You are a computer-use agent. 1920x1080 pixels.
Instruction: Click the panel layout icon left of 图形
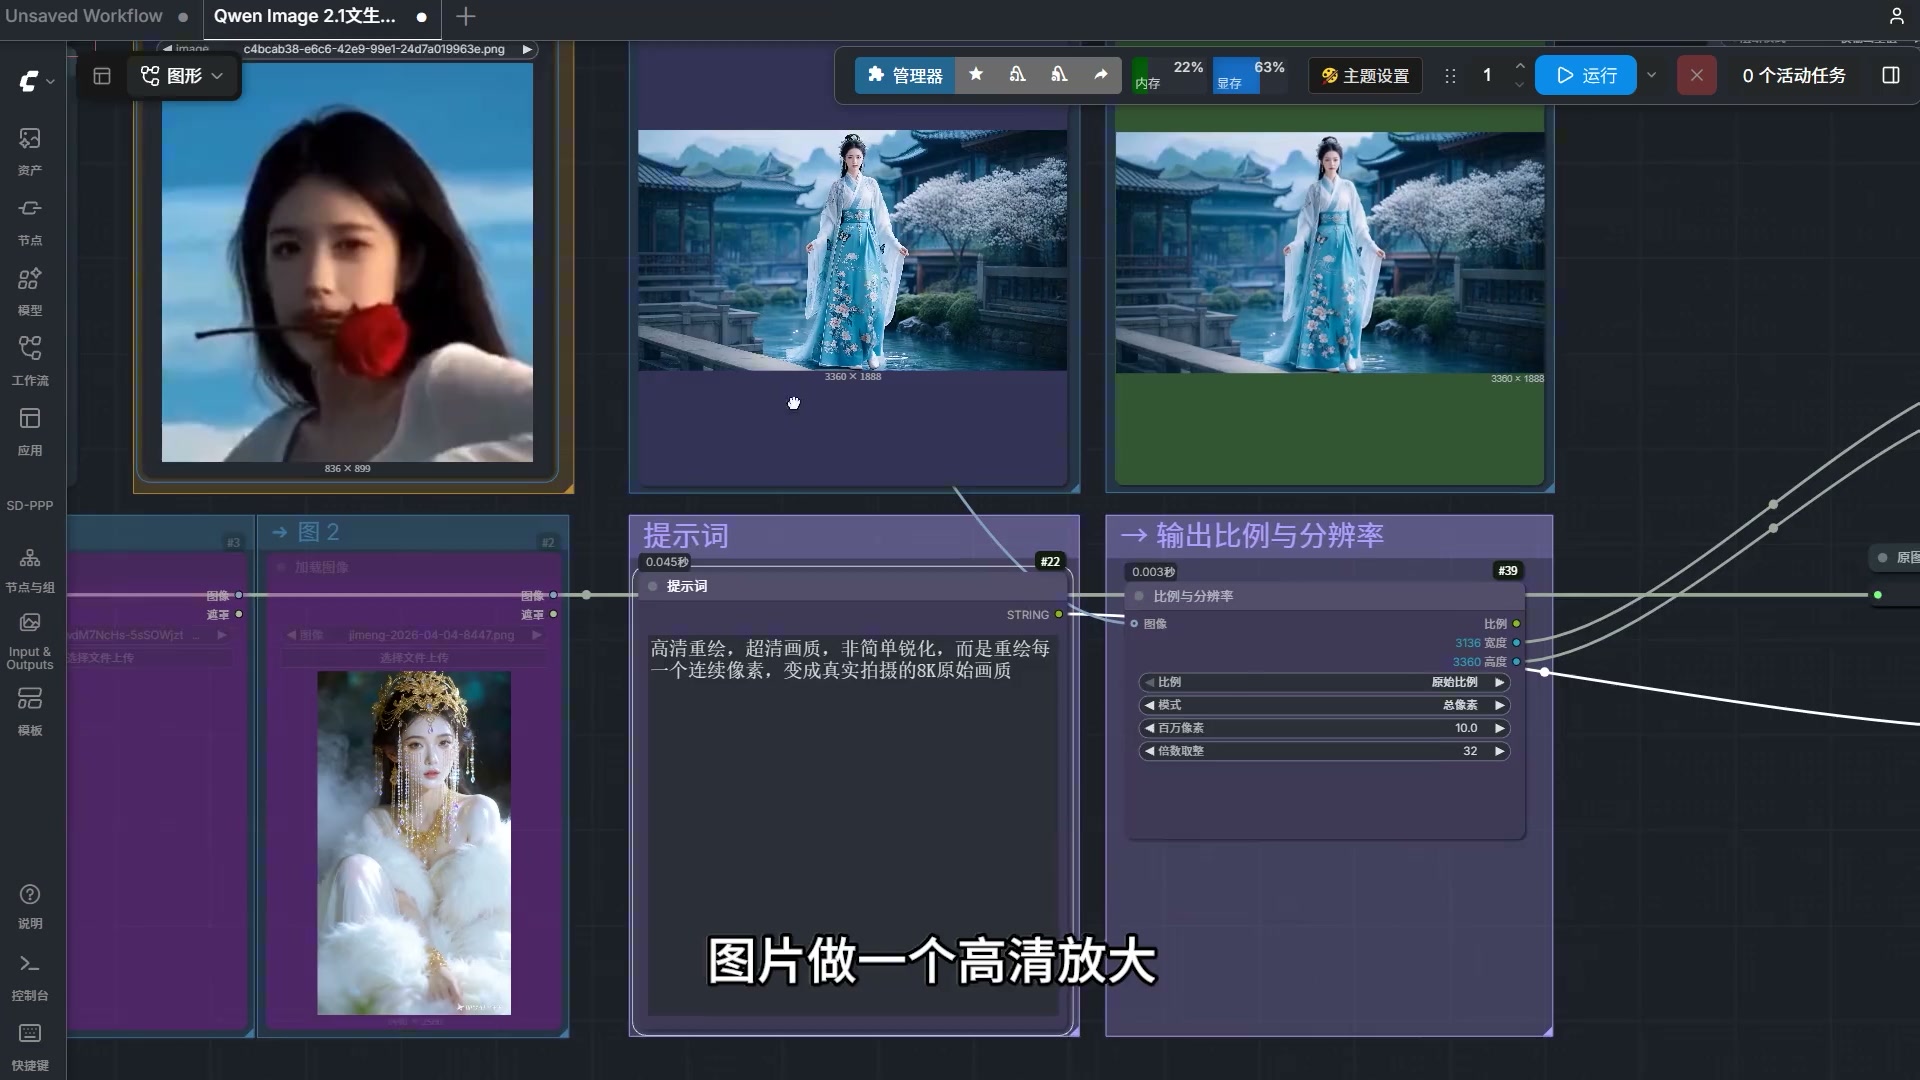point(102,76)
